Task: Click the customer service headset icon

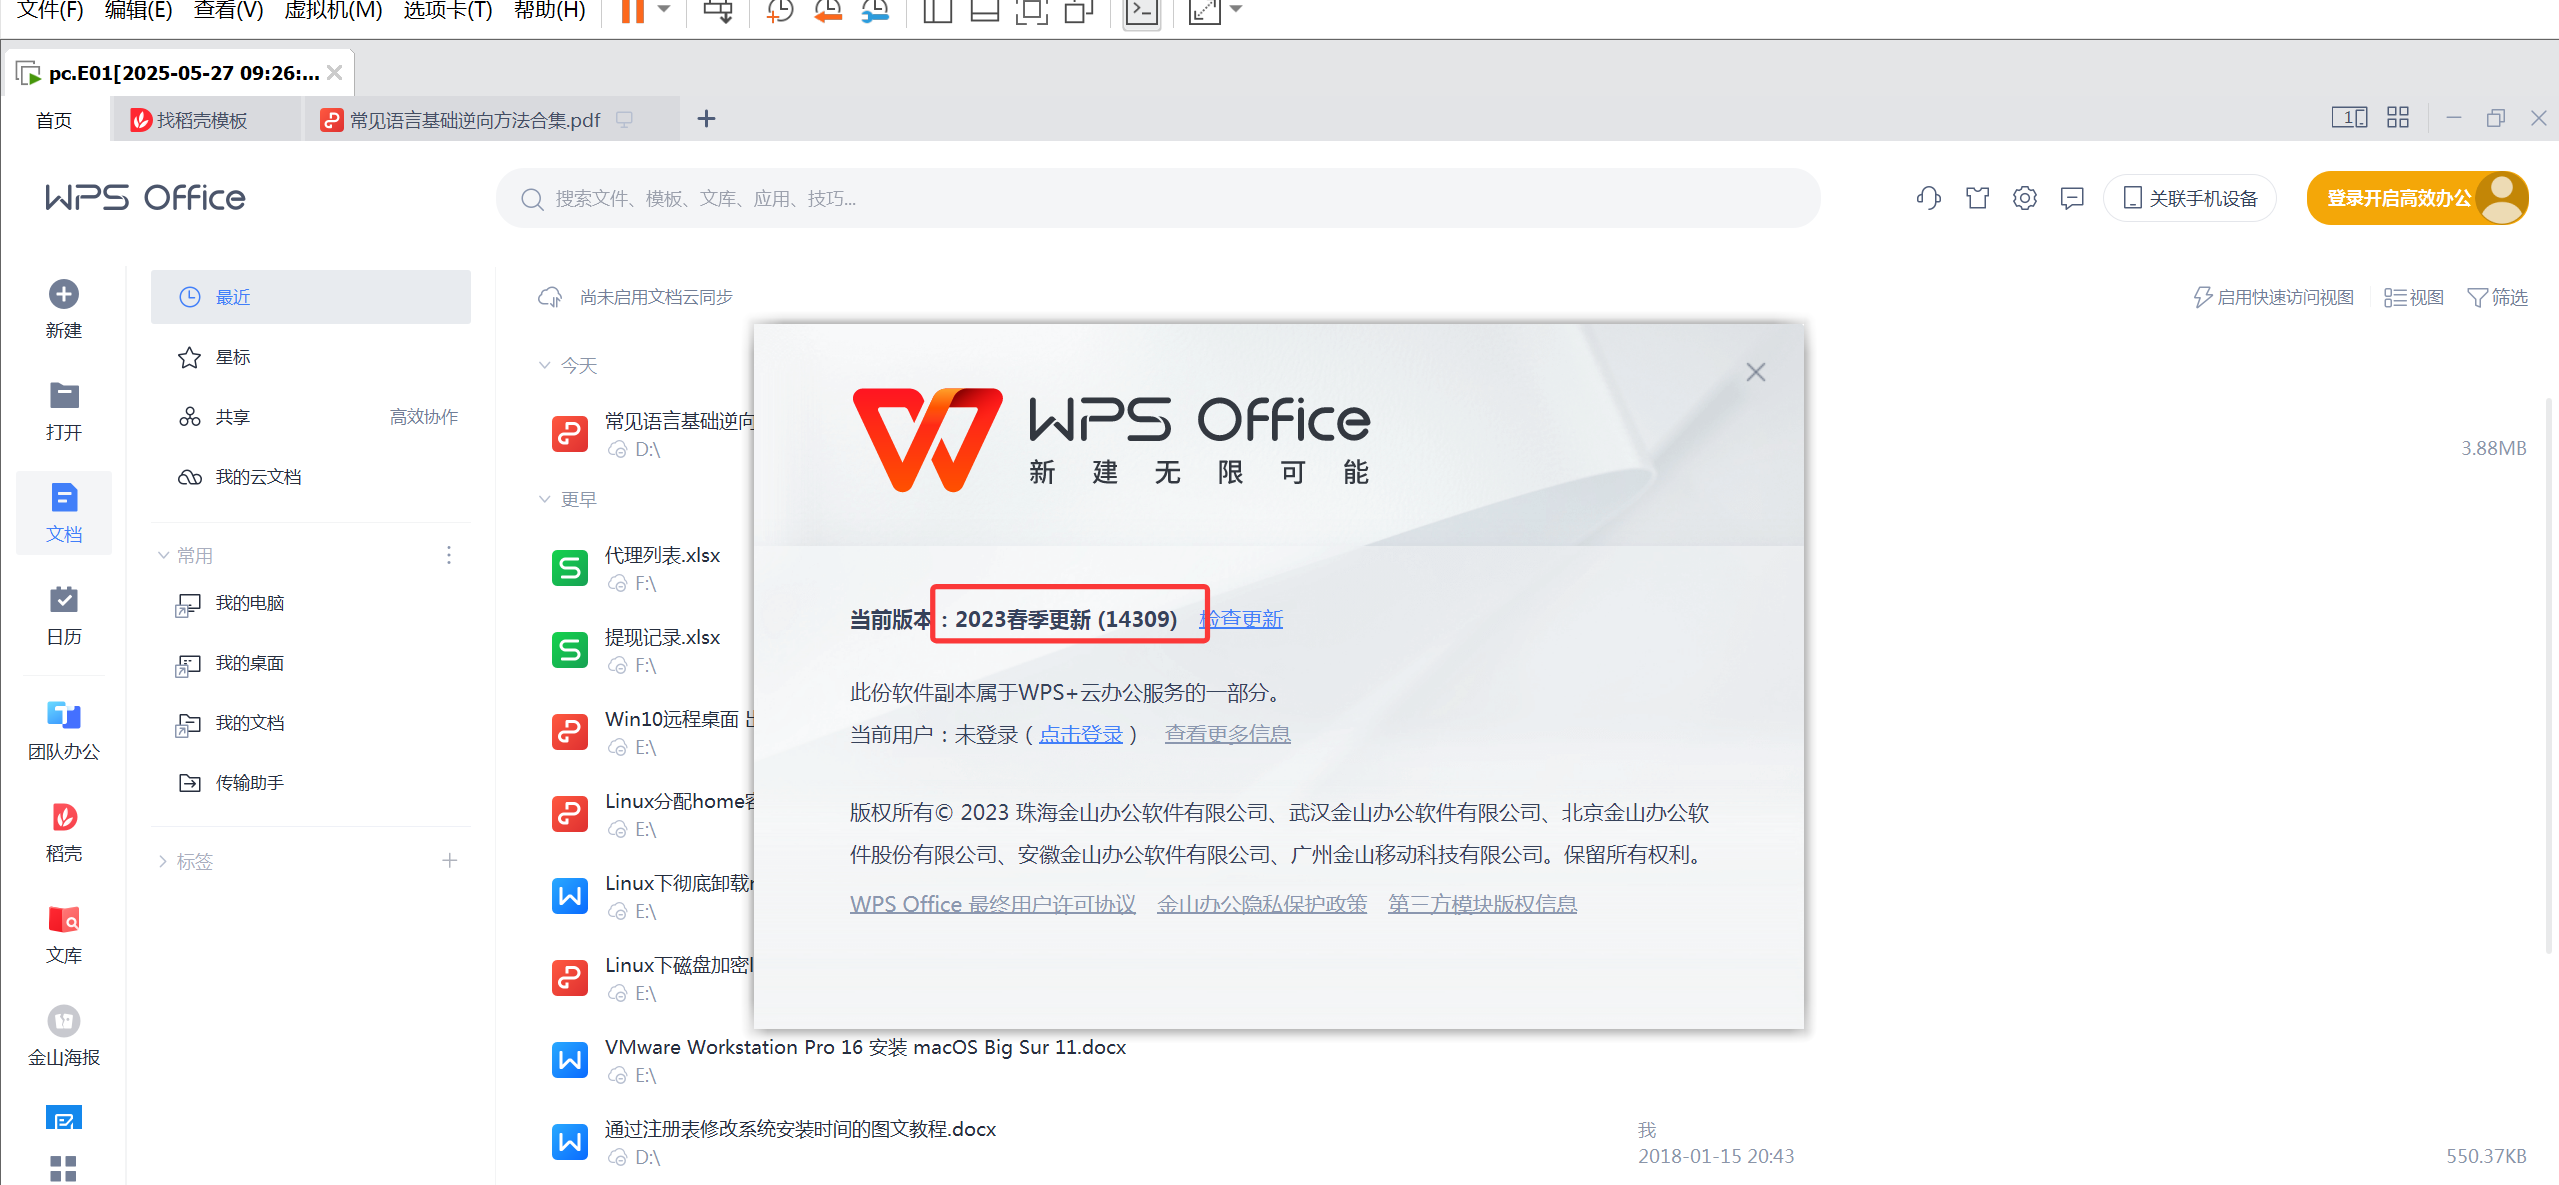Action: pyautogui.click(x=1929, y=198)
